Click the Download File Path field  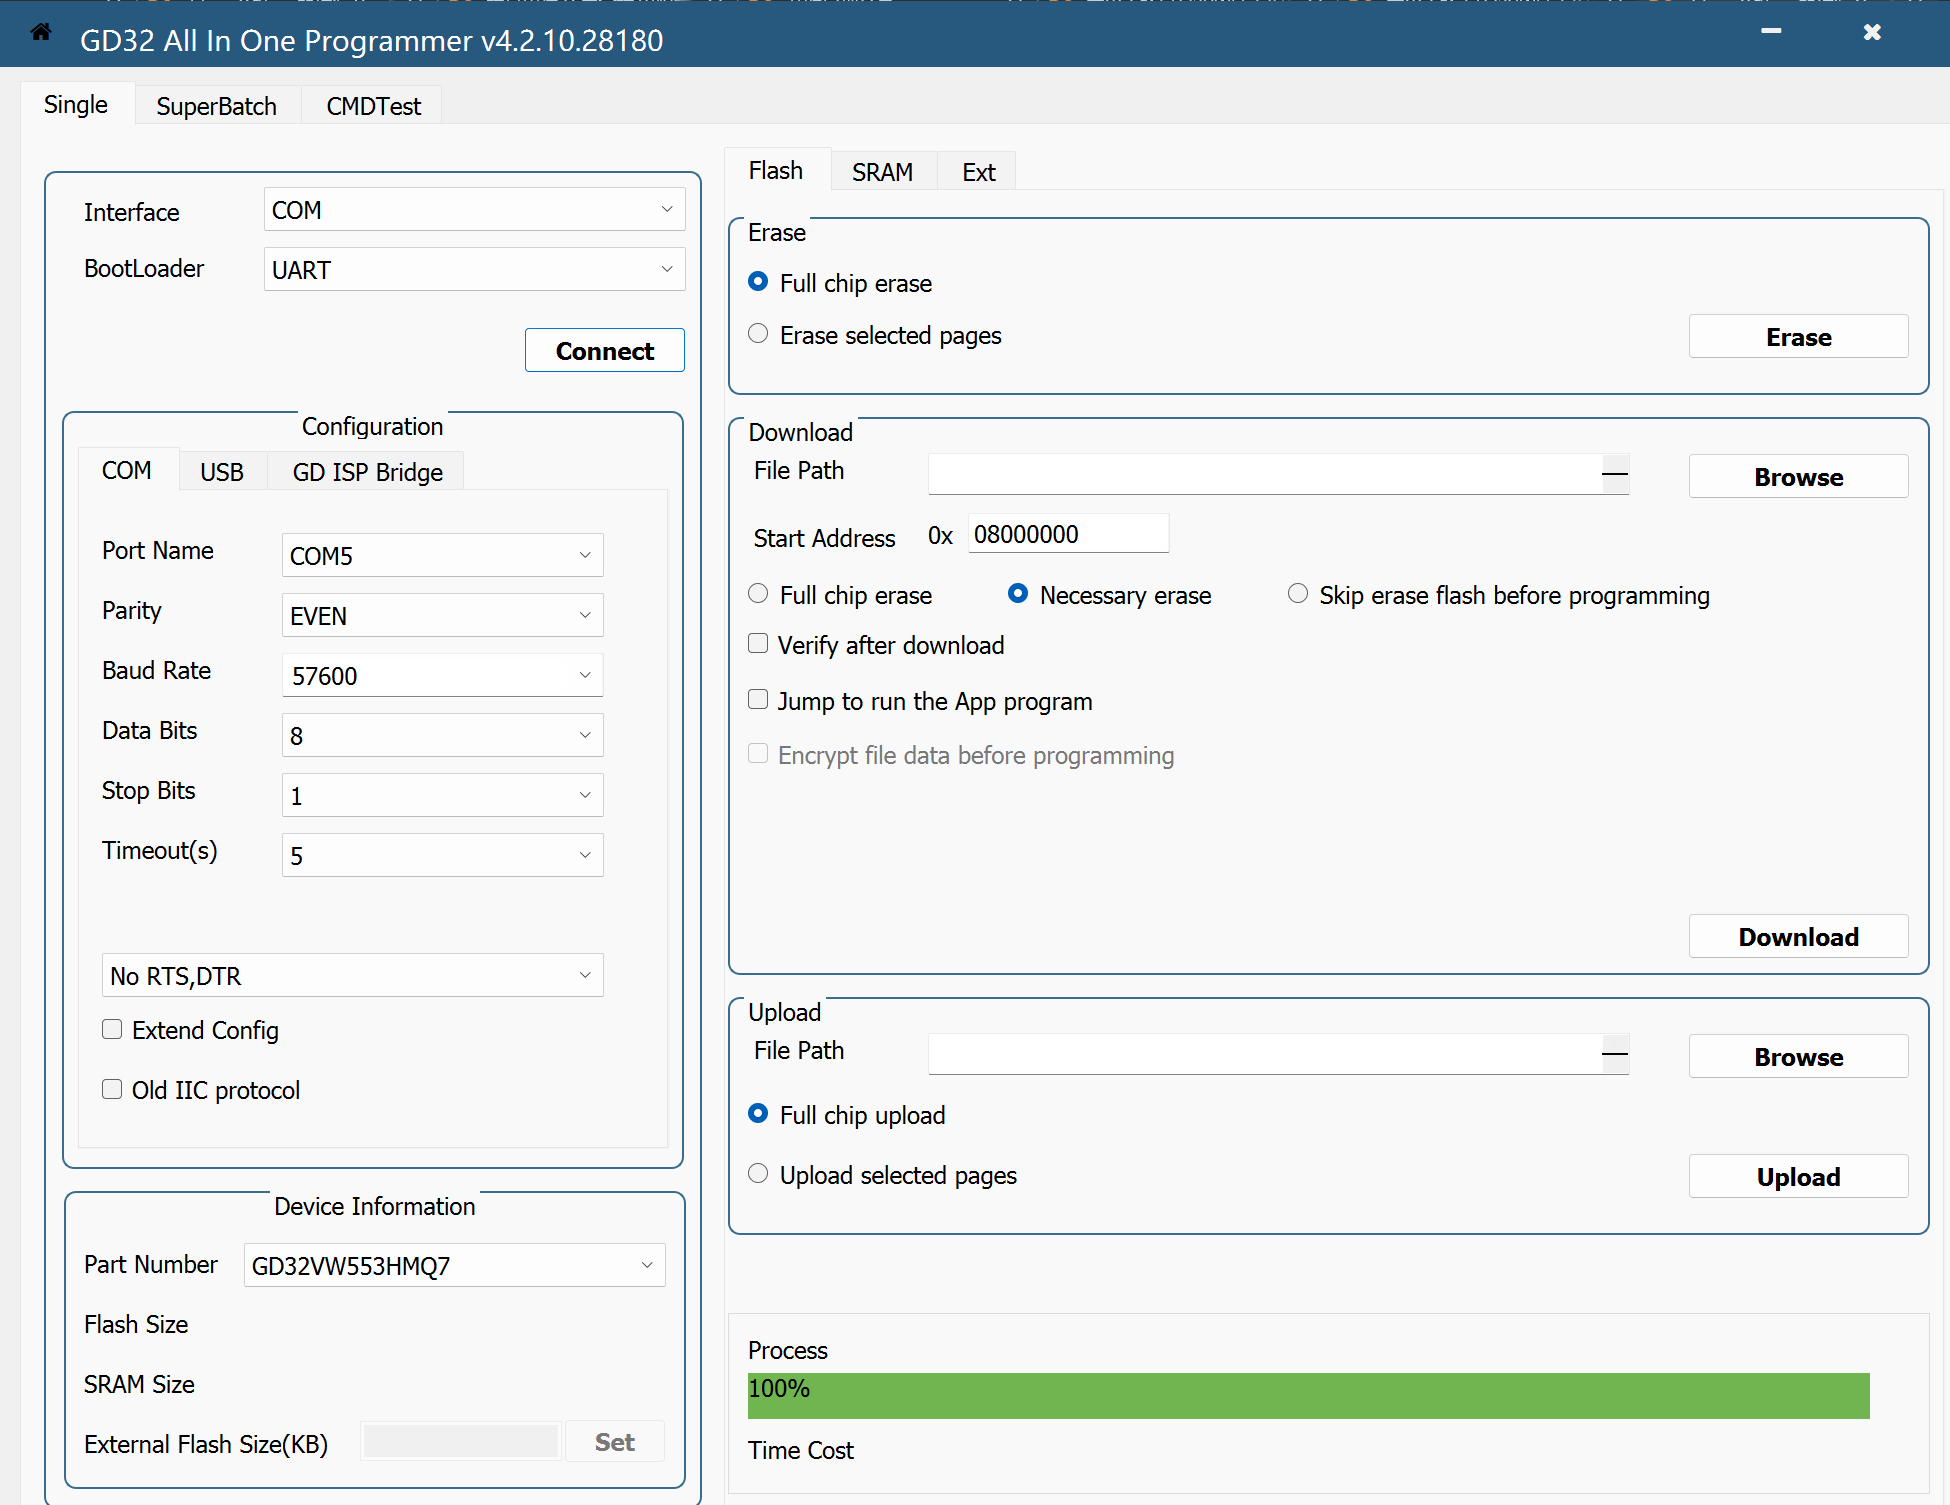(x=1265, y=474)
